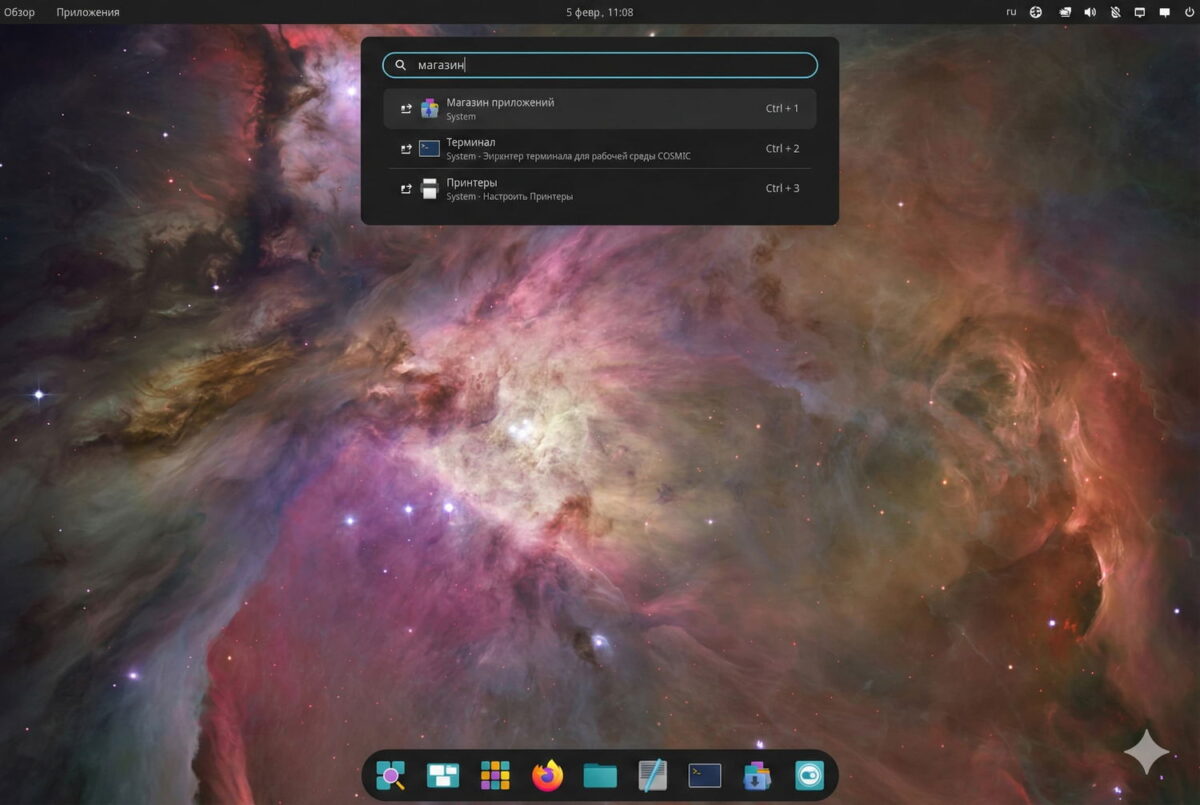1200x805 pixels.
Task: Open the notifications applet in the panel
Action: click(x=1163, y=12)
